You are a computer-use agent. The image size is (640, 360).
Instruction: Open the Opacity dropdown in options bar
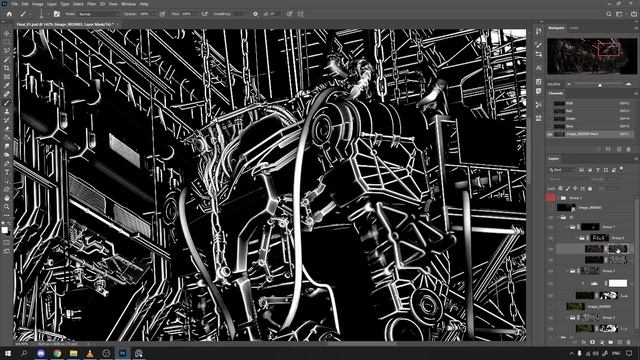(x=152, y=14)
